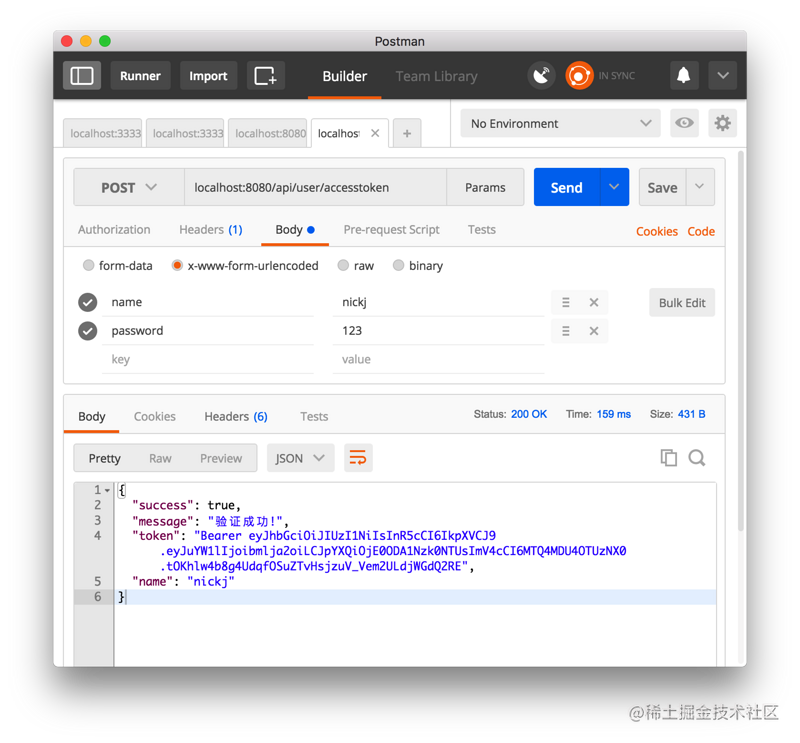
Task: Open the No Environment dropdown
Action: pos(560,123)
